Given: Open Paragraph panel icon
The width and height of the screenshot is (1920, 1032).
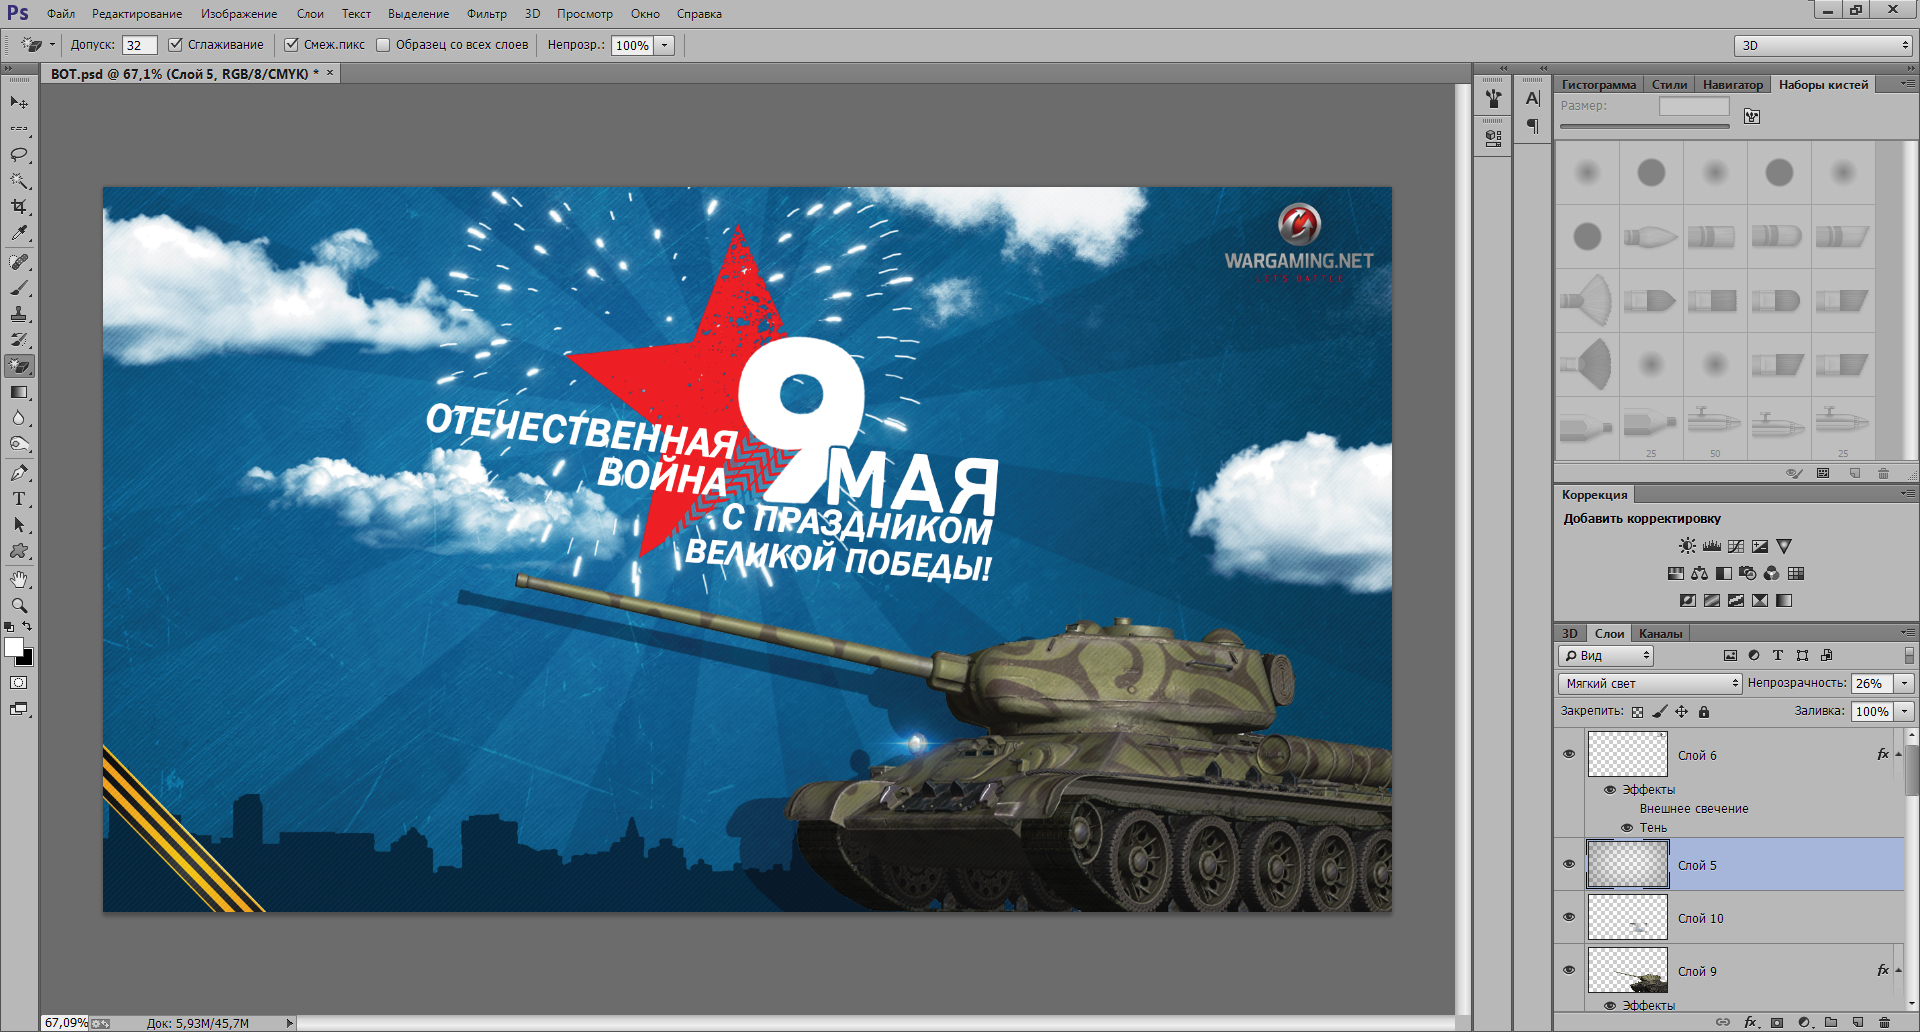Looking at the screenshot, I should click(x=1532, y=126).
